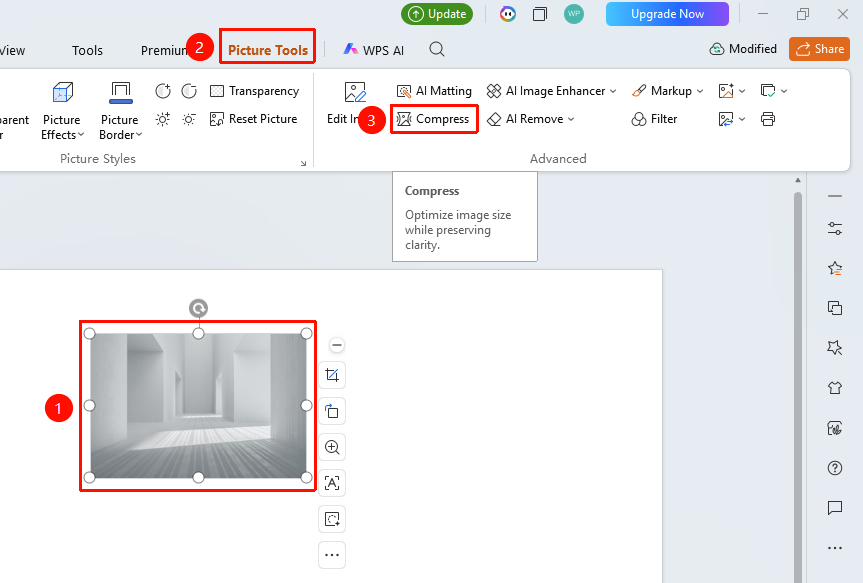Click the colorful round face icon beside Update
The image size is (863, 583).
507,14
